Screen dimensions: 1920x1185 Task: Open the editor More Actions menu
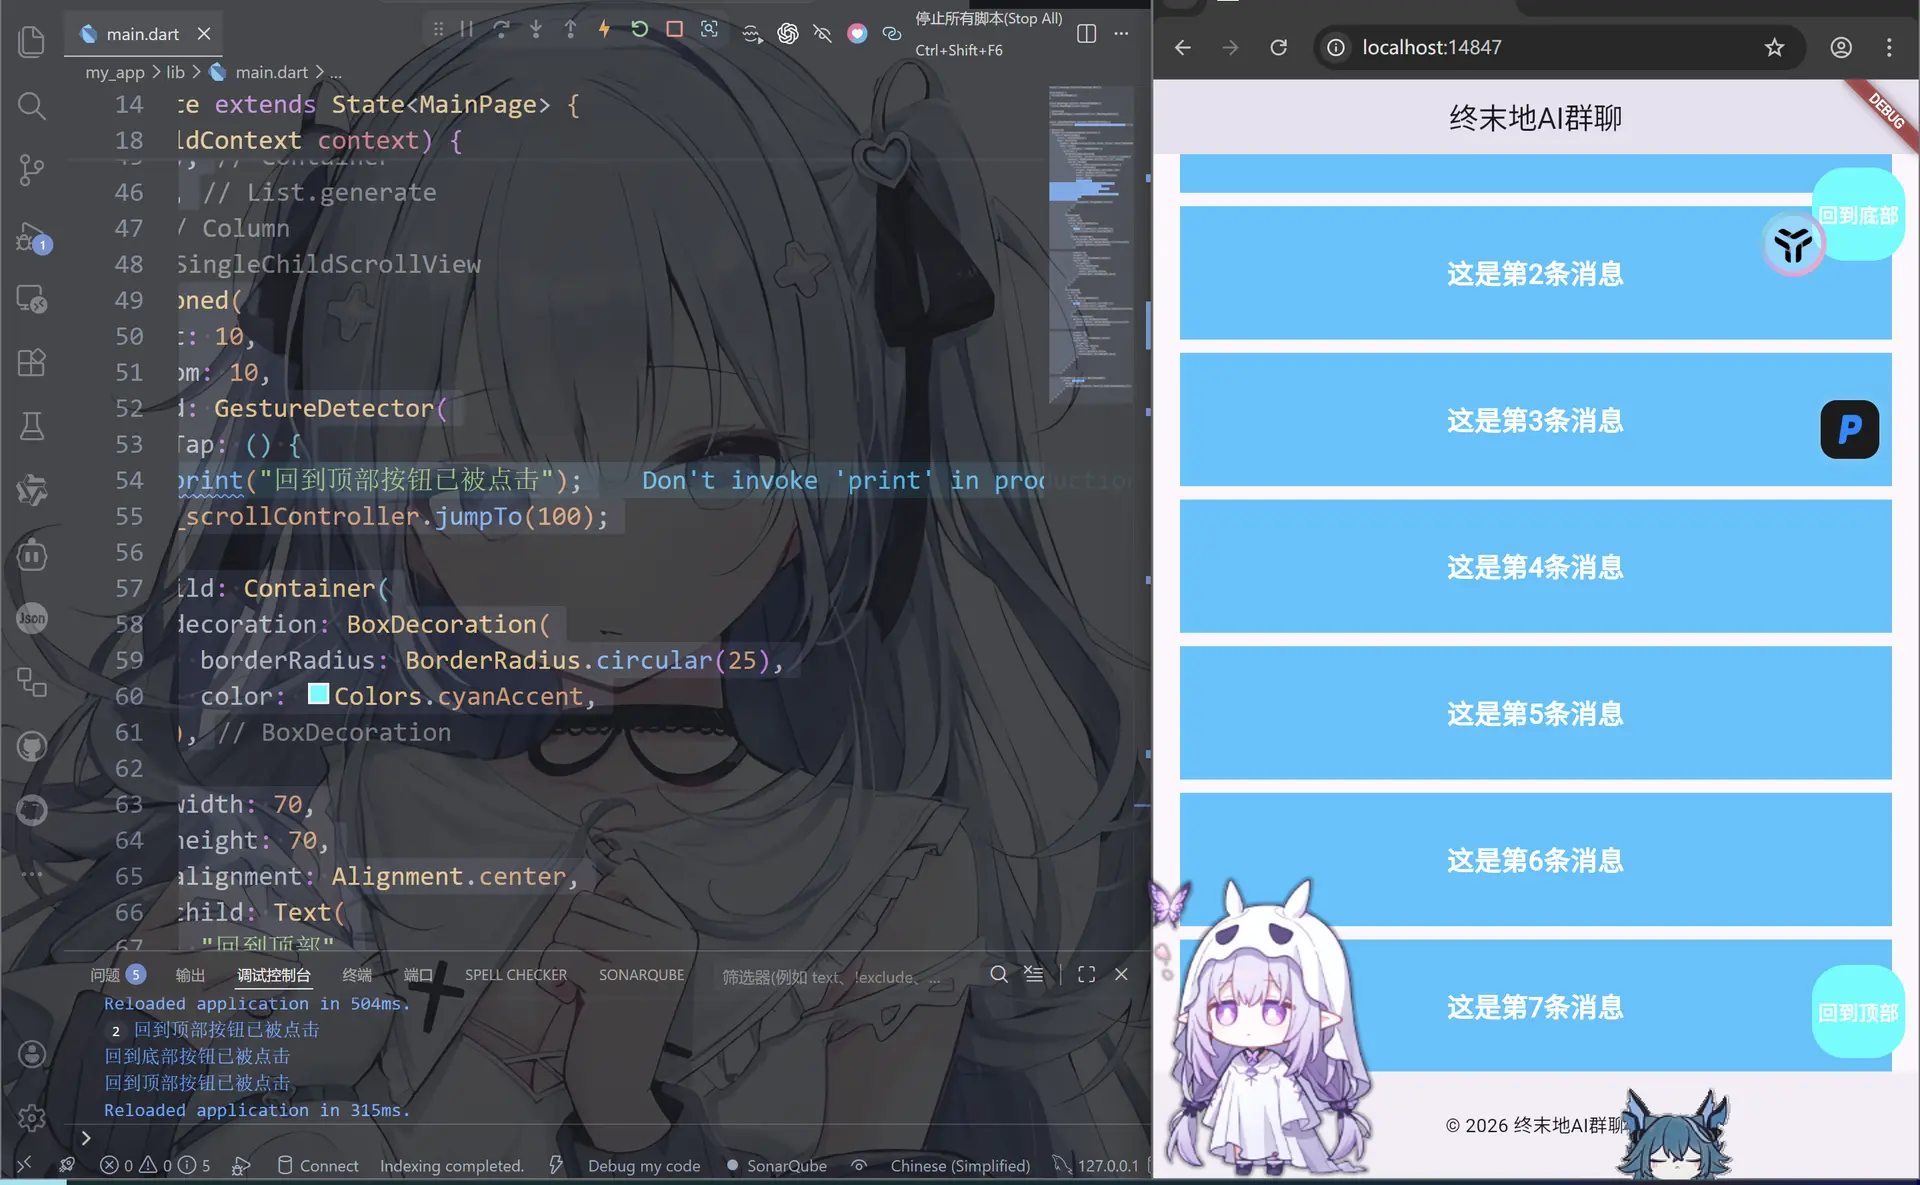[1121, 34]
